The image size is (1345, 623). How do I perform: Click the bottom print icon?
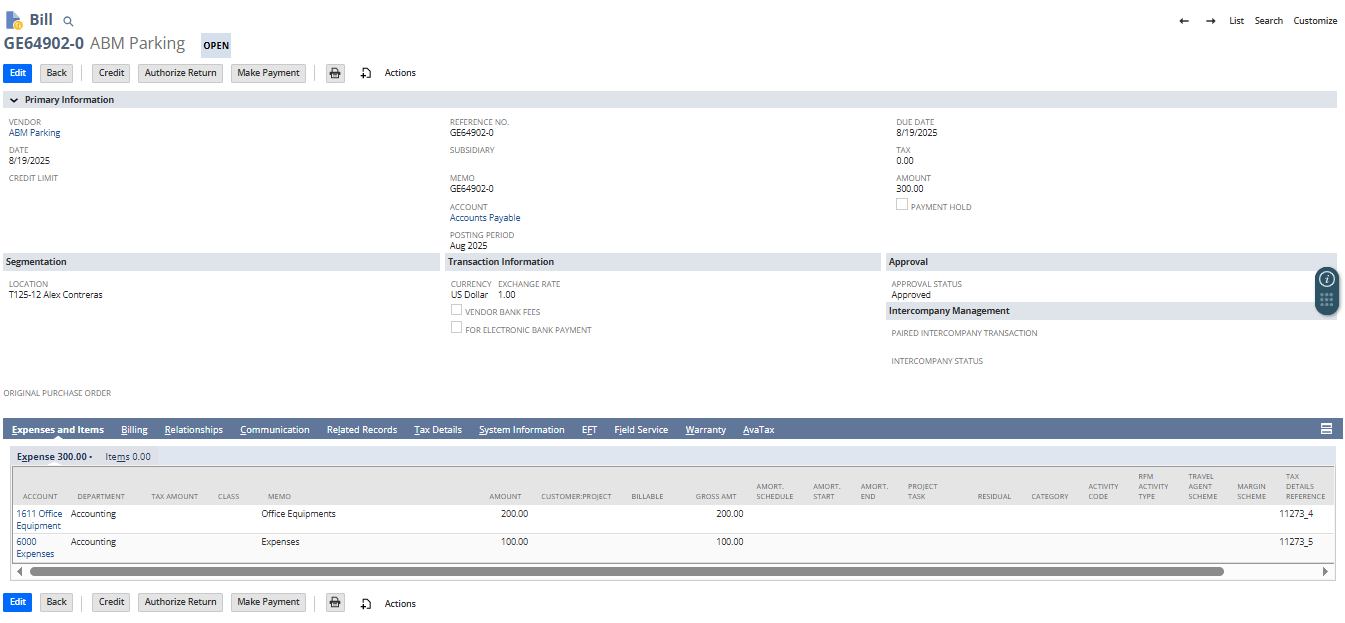335,603
